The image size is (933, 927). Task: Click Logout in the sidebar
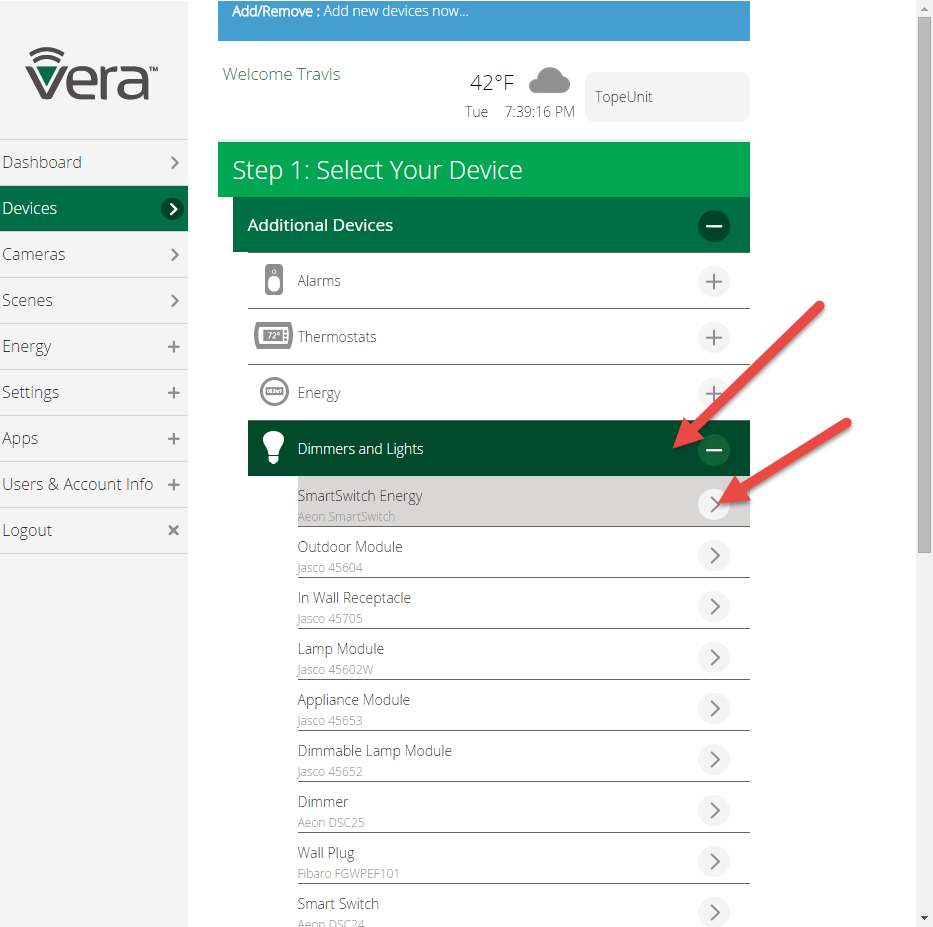click(94, 530)
